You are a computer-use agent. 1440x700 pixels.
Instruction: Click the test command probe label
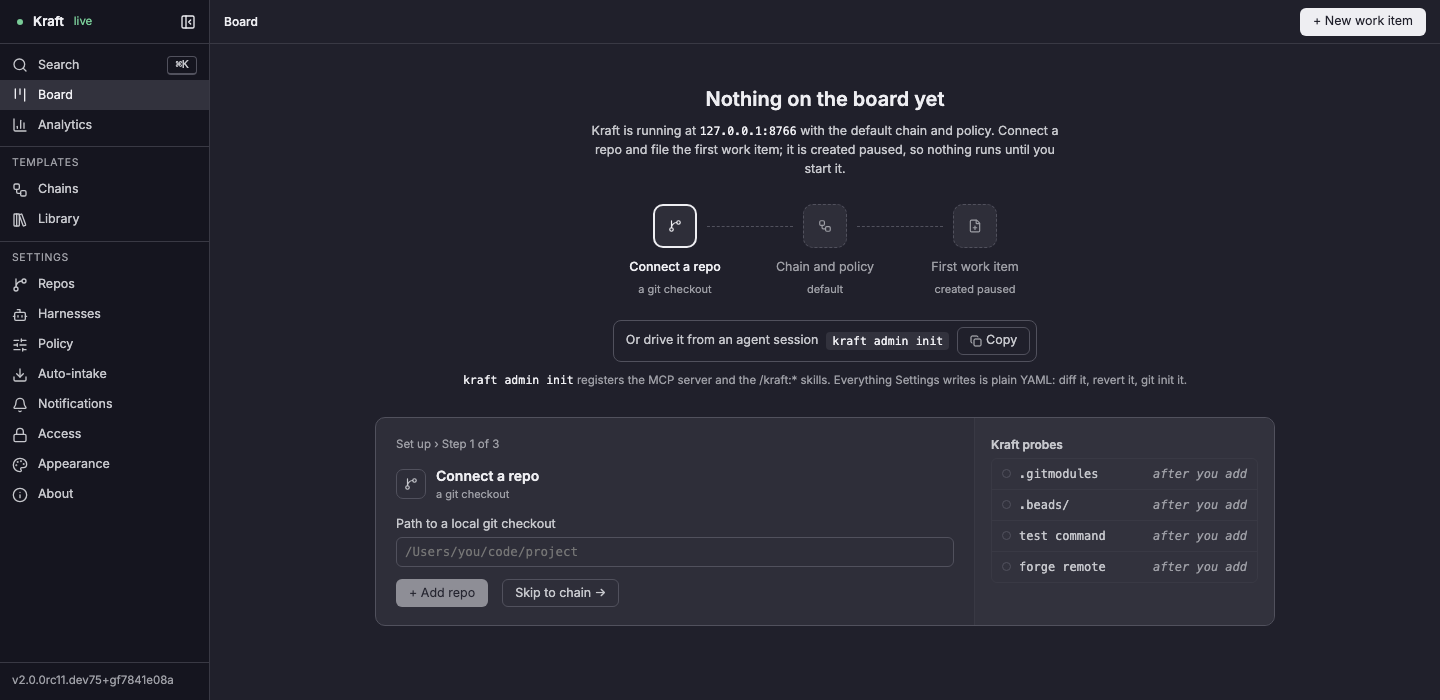pos(1062,536)
